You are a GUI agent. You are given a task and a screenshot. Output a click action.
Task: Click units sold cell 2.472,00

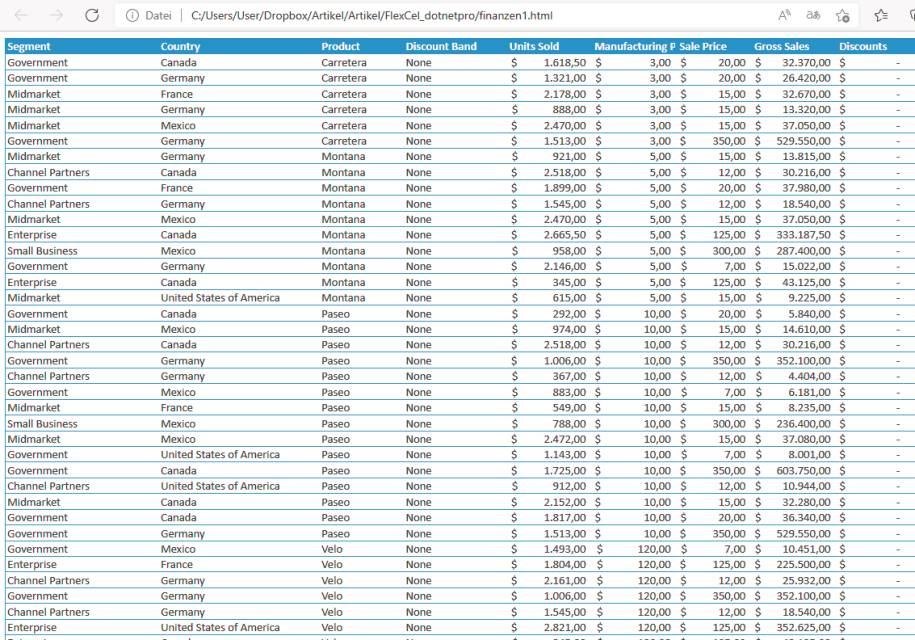[565, 439]
